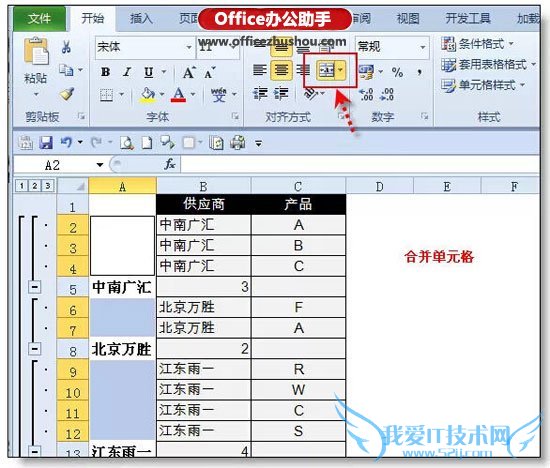Open Customize Quick Access Toolbar arrow
The width and height of the screenshot is (550, 468).
click(x=259, y=143)
